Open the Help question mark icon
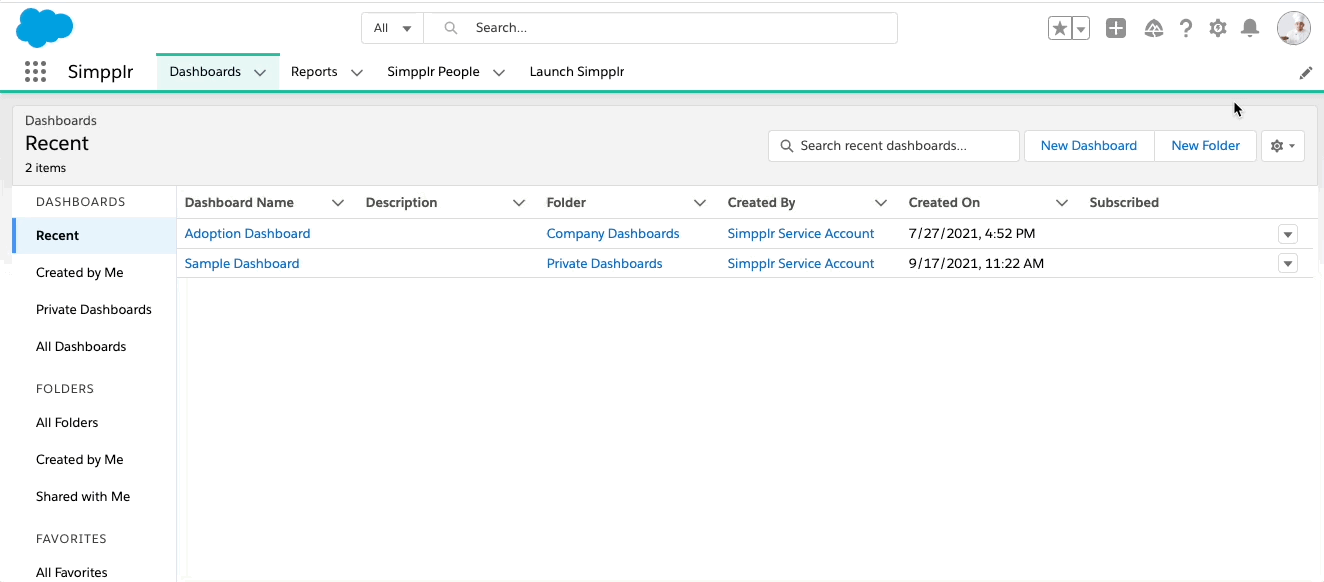 pyautogui.click(x=1186, y=28)
